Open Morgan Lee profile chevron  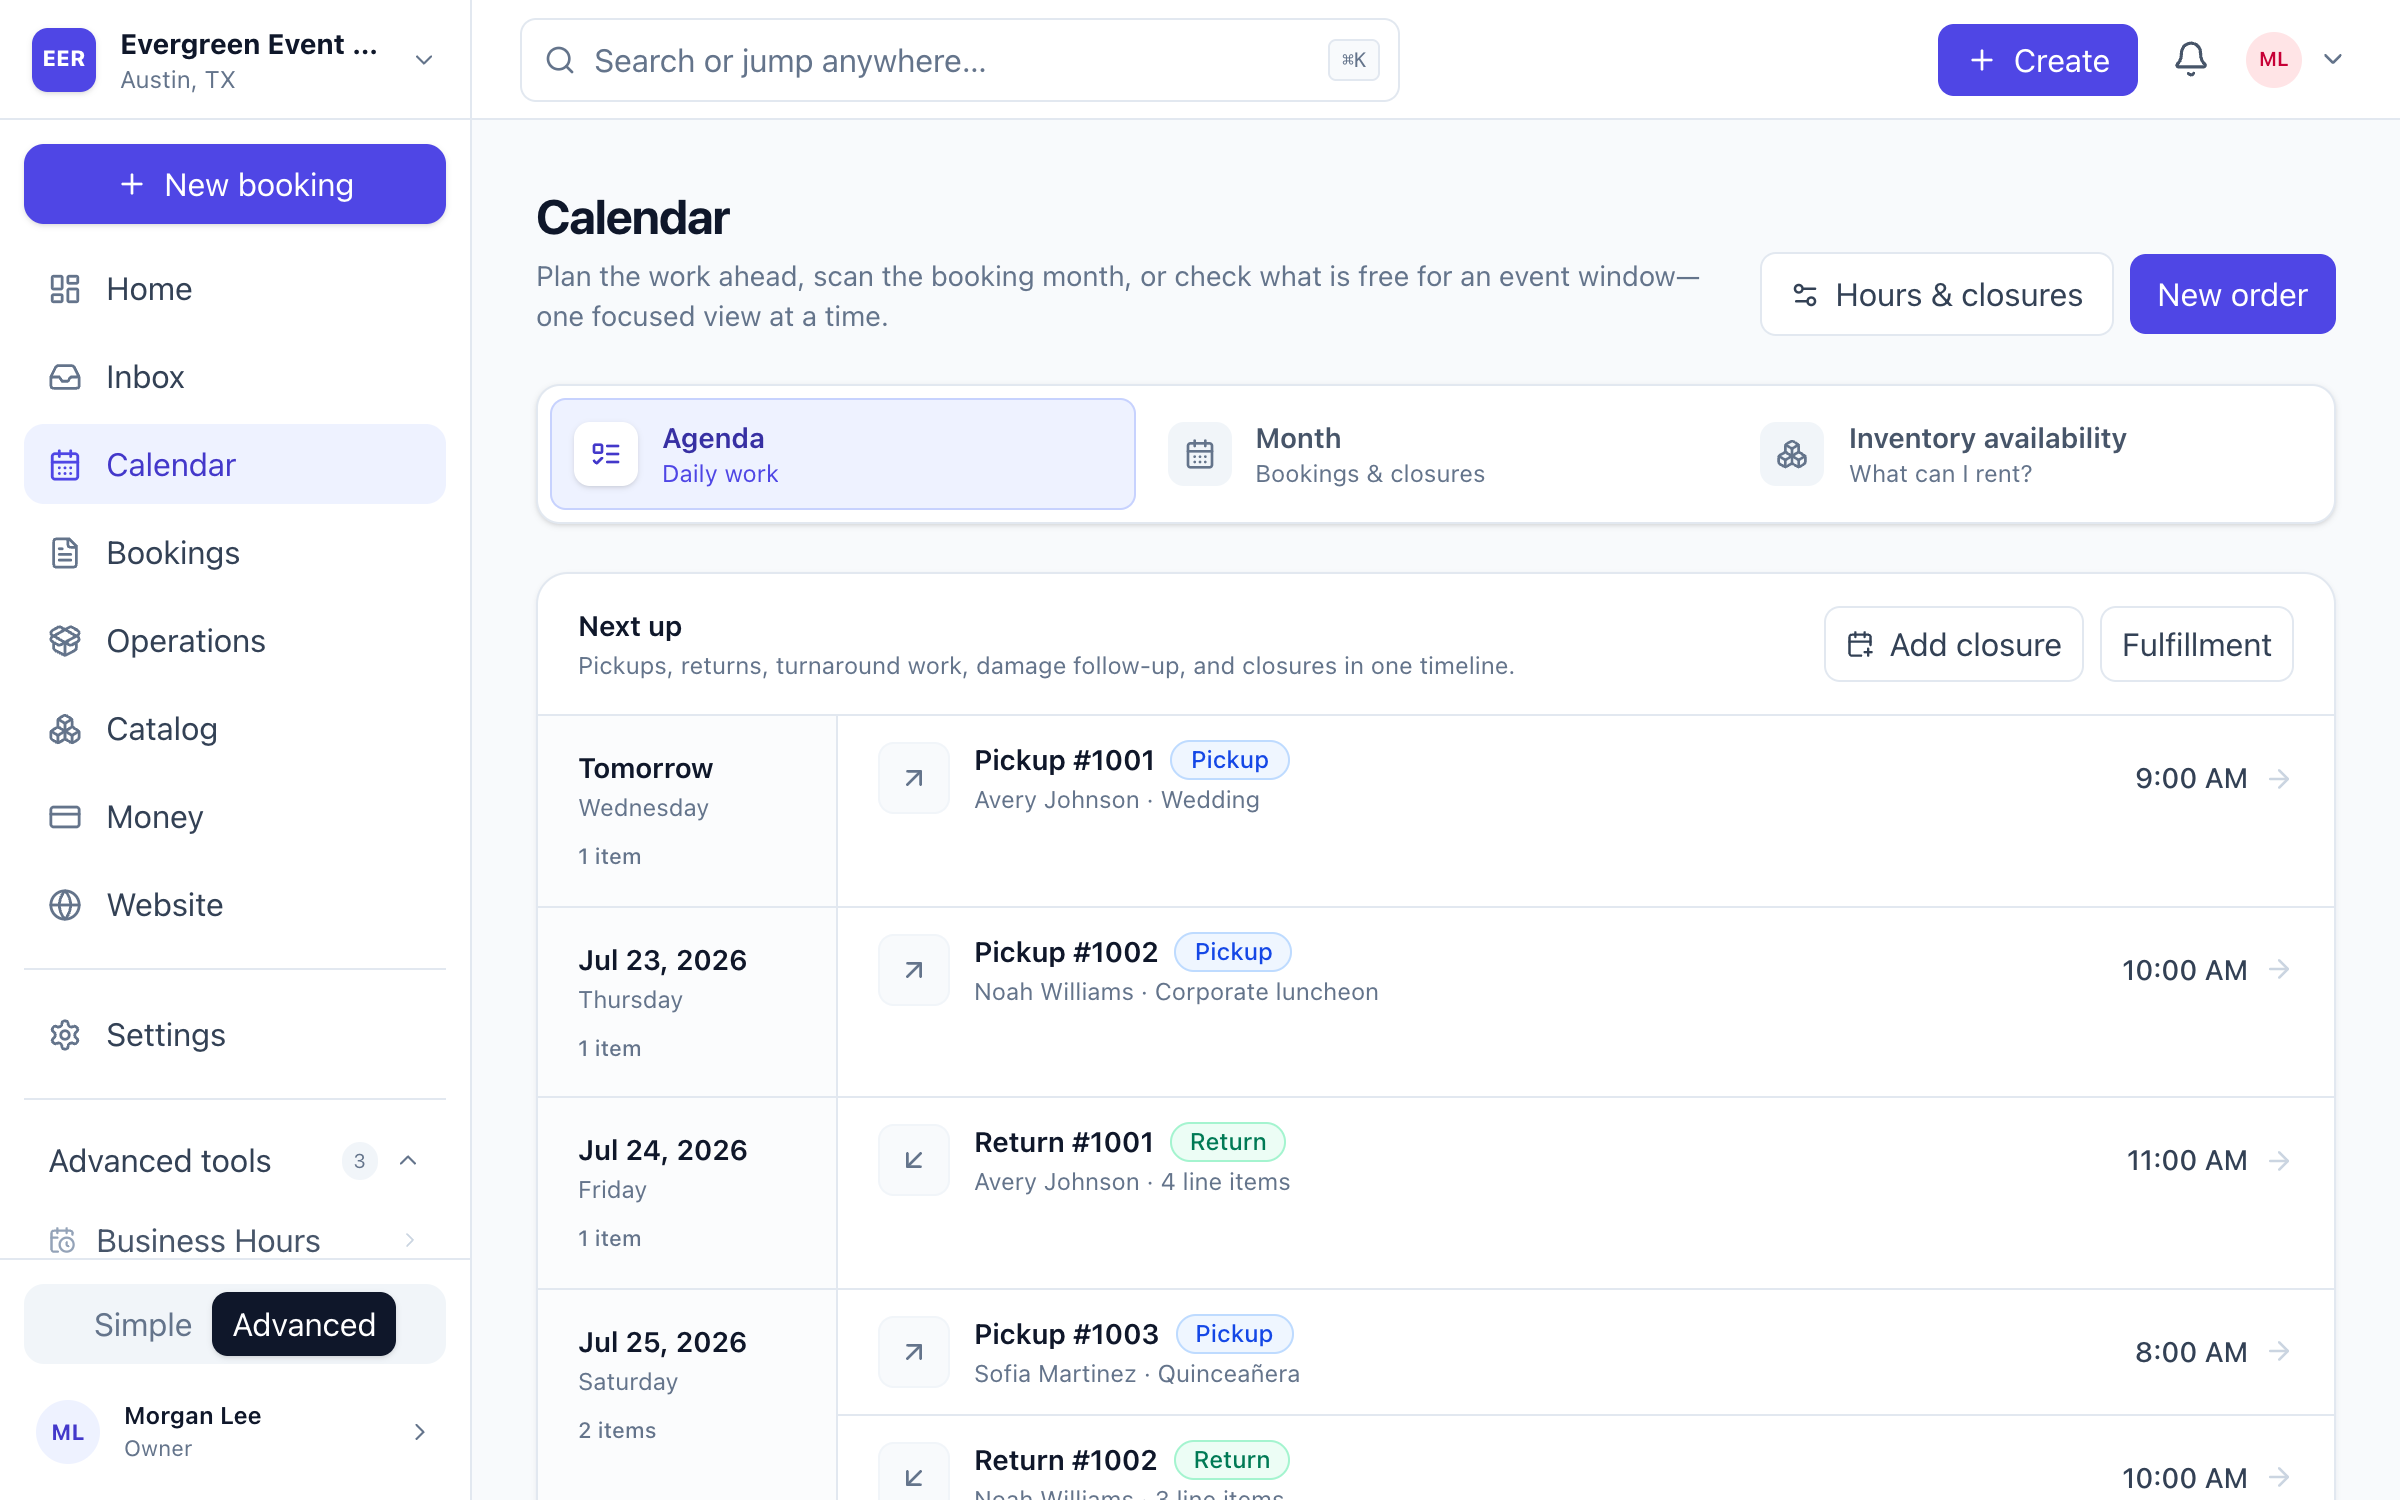click(x=420, y=1432)
